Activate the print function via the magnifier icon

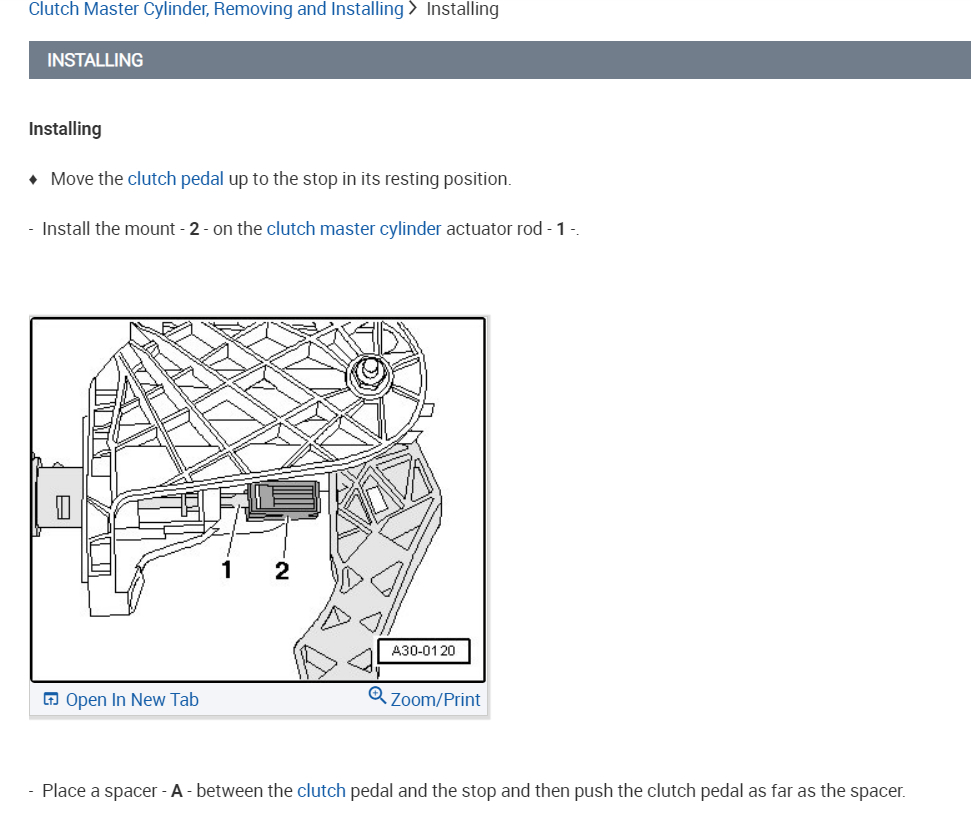(x=377, y=694)
